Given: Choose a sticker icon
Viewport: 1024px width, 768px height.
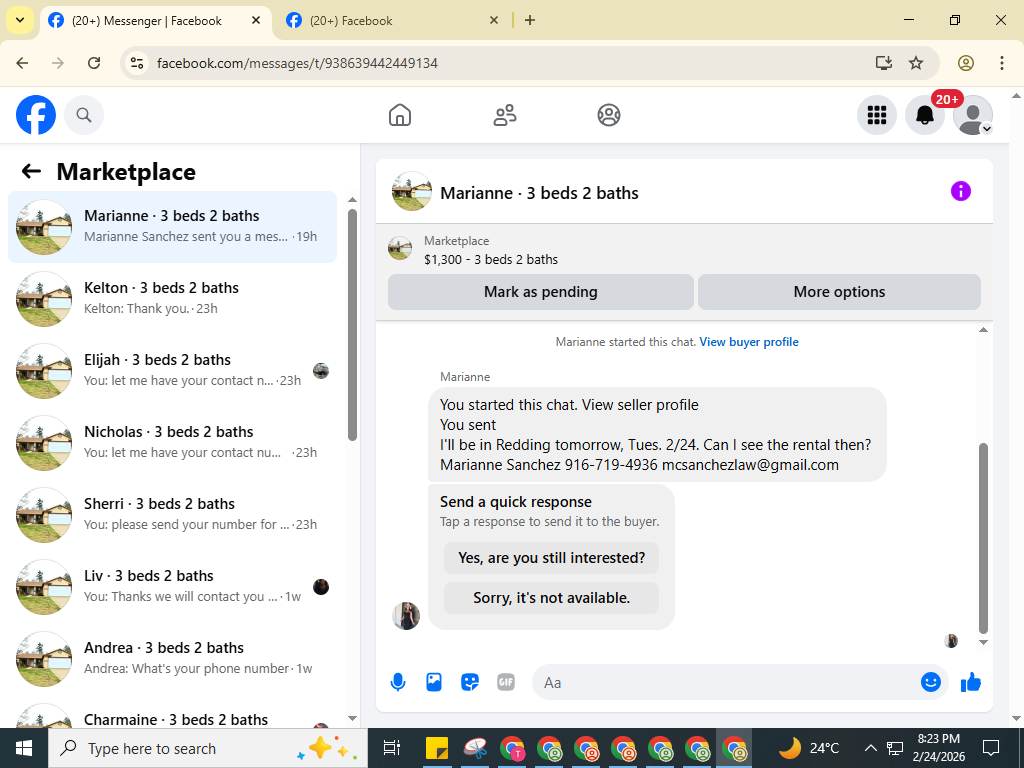Looking at the screenshot, I should click(x=470, y=682).
